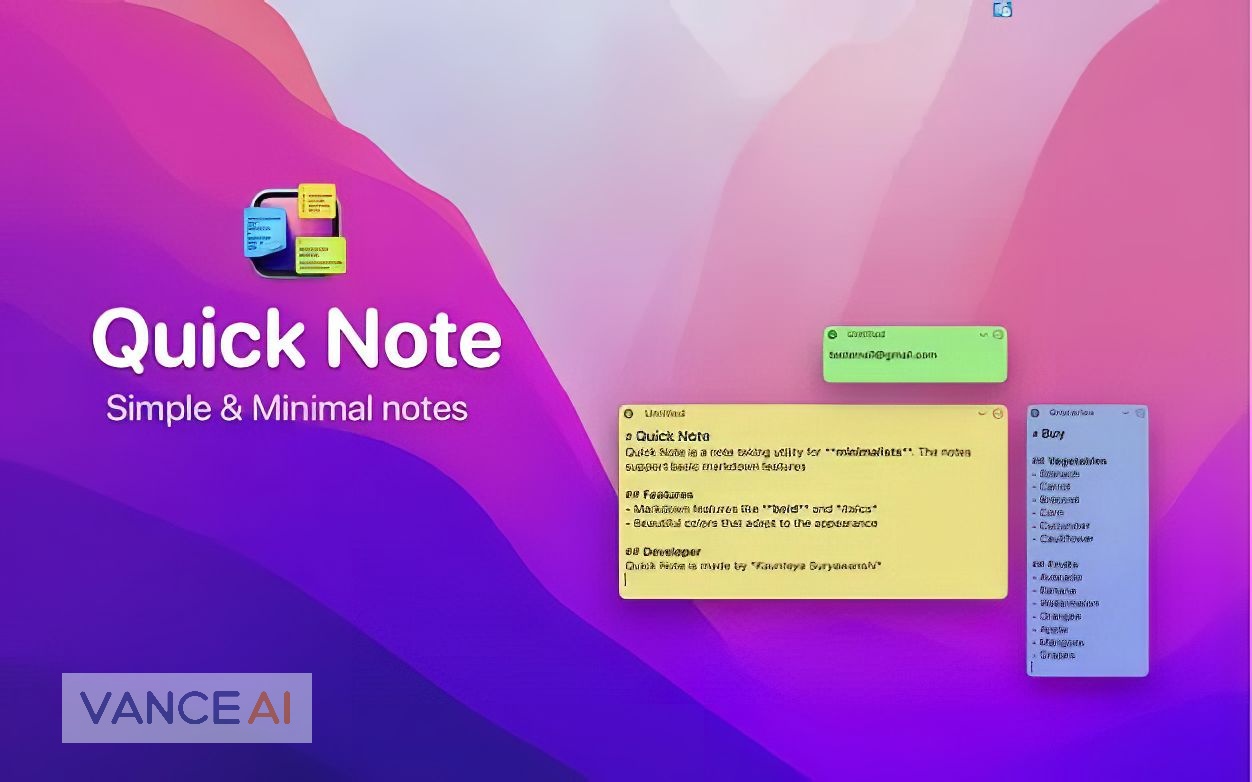1252x782 pixels.
Task: Click the "Grapes" line in the blue note
Action: point(1054,655)
